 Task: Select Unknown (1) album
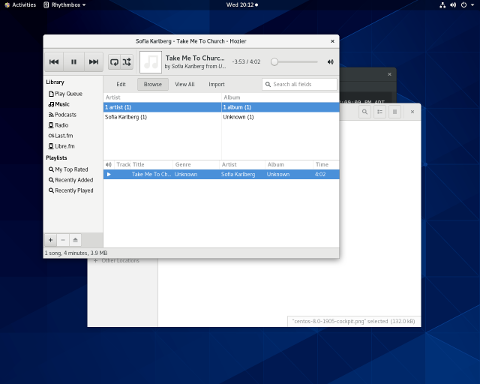[280, 117]
